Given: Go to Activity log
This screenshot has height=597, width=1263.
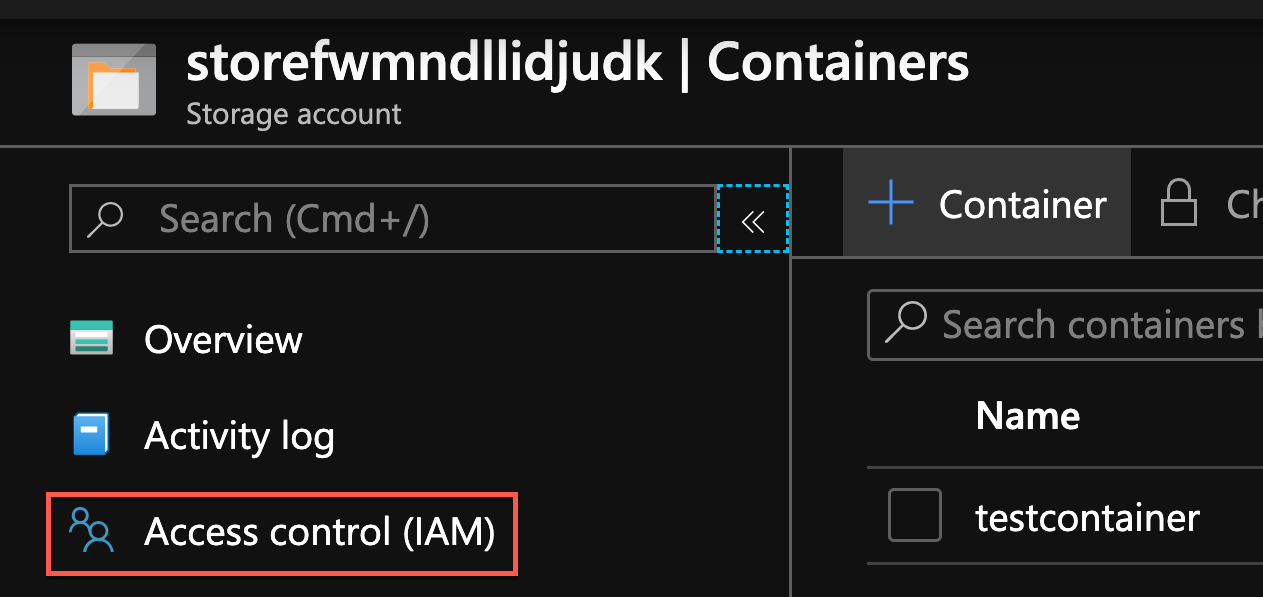Looking at the screenshot, I should 239,436.
